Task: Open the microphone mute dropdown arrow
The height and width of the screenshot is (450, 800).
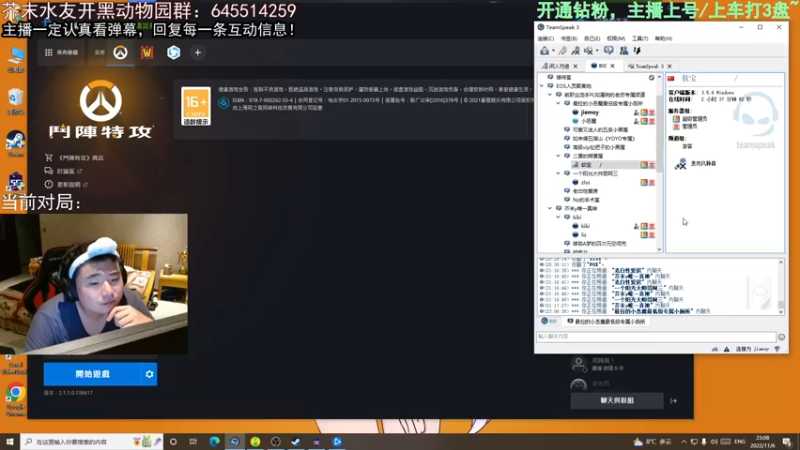Action: (x=597, y=51)
